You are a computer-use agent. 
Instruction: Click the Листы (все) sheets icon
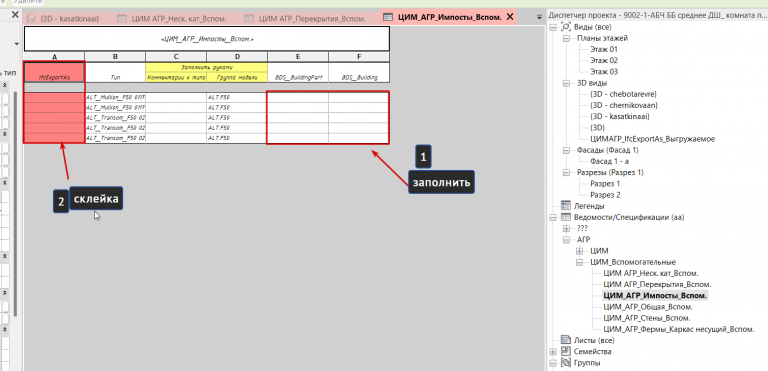tap(566, 340)
